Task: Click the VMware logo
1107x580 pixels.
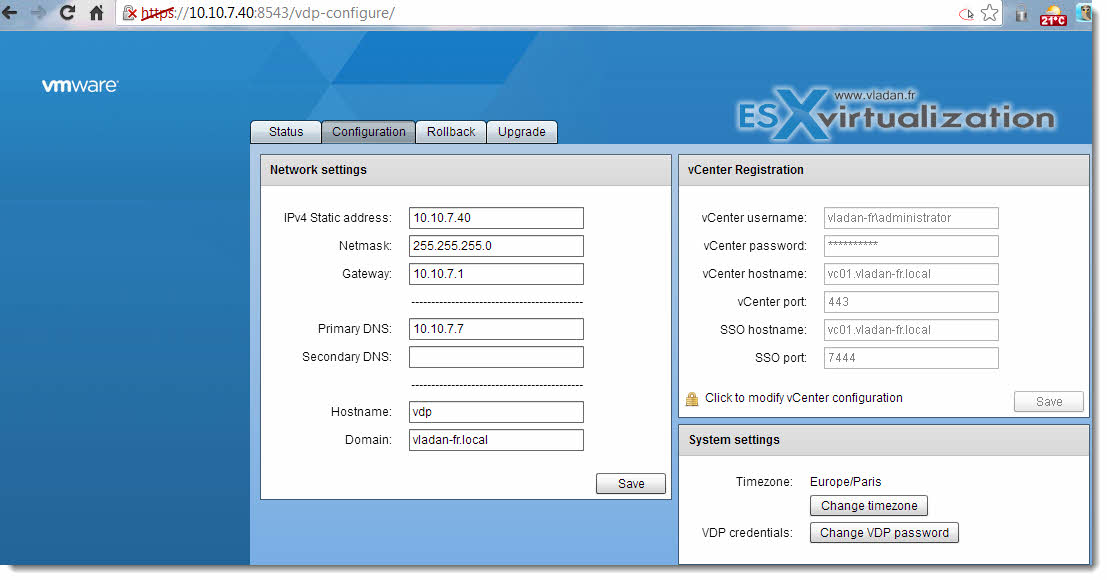Action: 80,85
